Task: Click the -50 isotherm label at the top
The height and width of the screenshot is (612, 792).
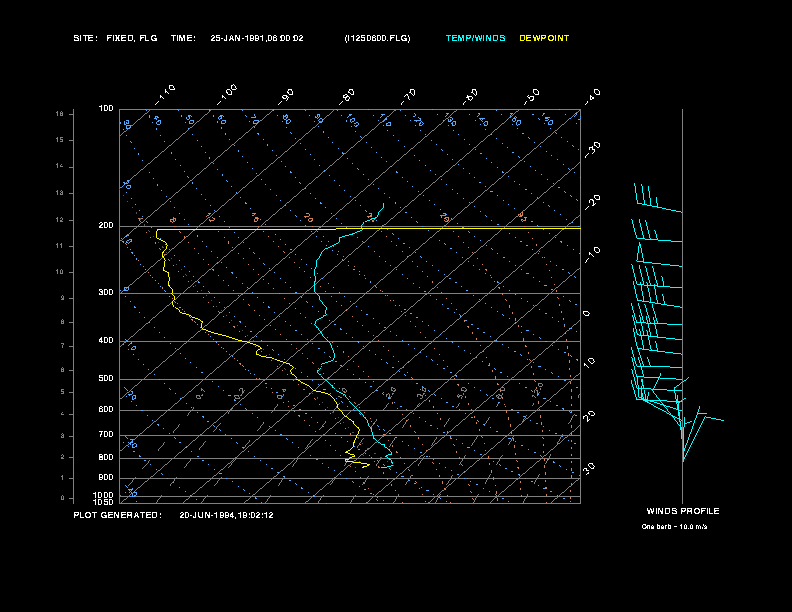Action: click(x=532, y=97)
